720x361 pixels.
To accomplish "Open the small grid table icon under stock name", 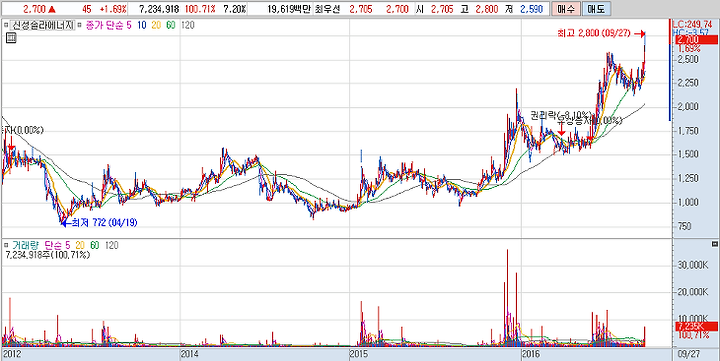I will (11, 39).
